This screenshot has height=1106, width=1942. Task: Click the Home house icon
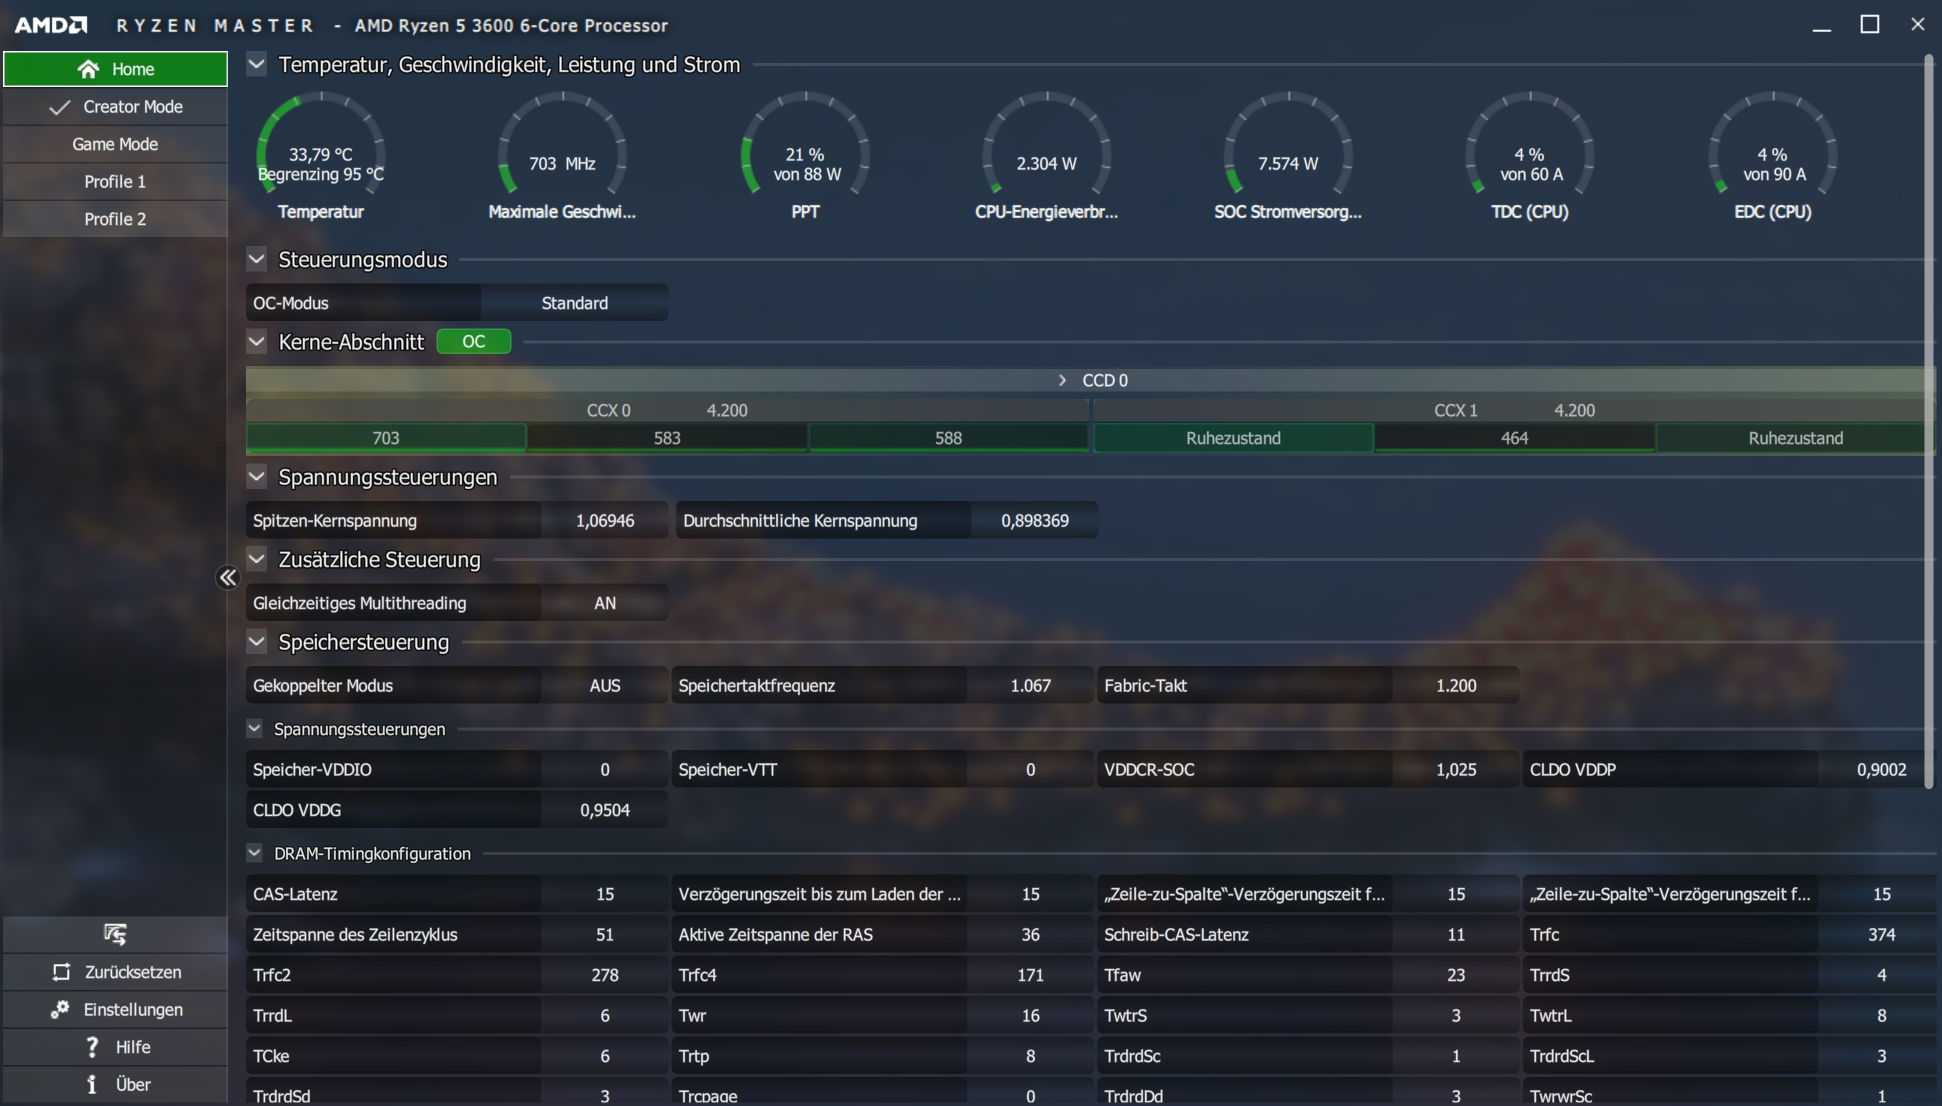coord(88,69)
